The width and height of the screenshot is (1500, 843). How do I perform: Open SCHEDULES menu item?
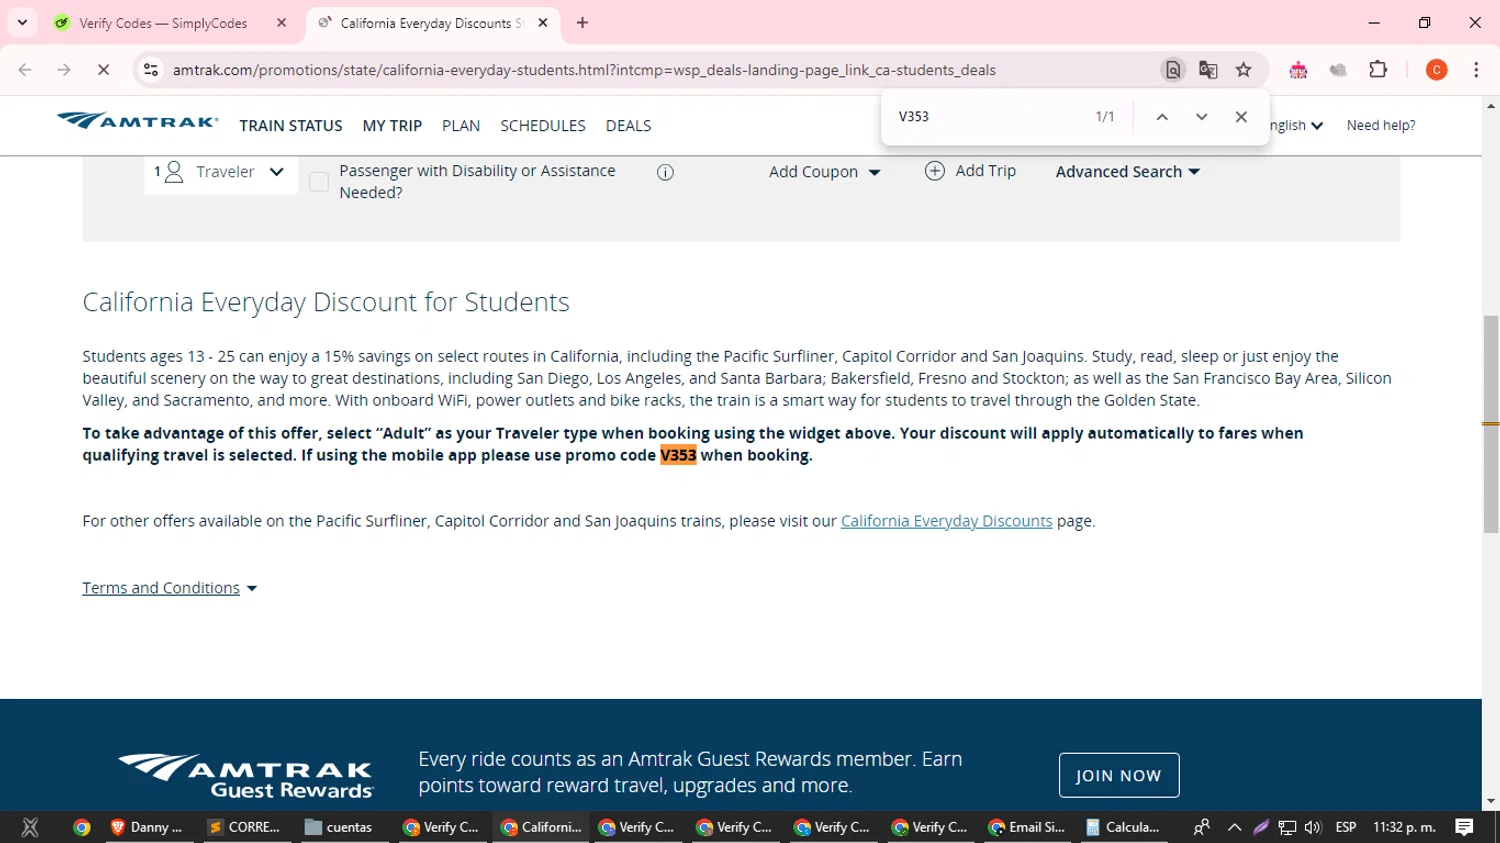click(x=543, y=126)
